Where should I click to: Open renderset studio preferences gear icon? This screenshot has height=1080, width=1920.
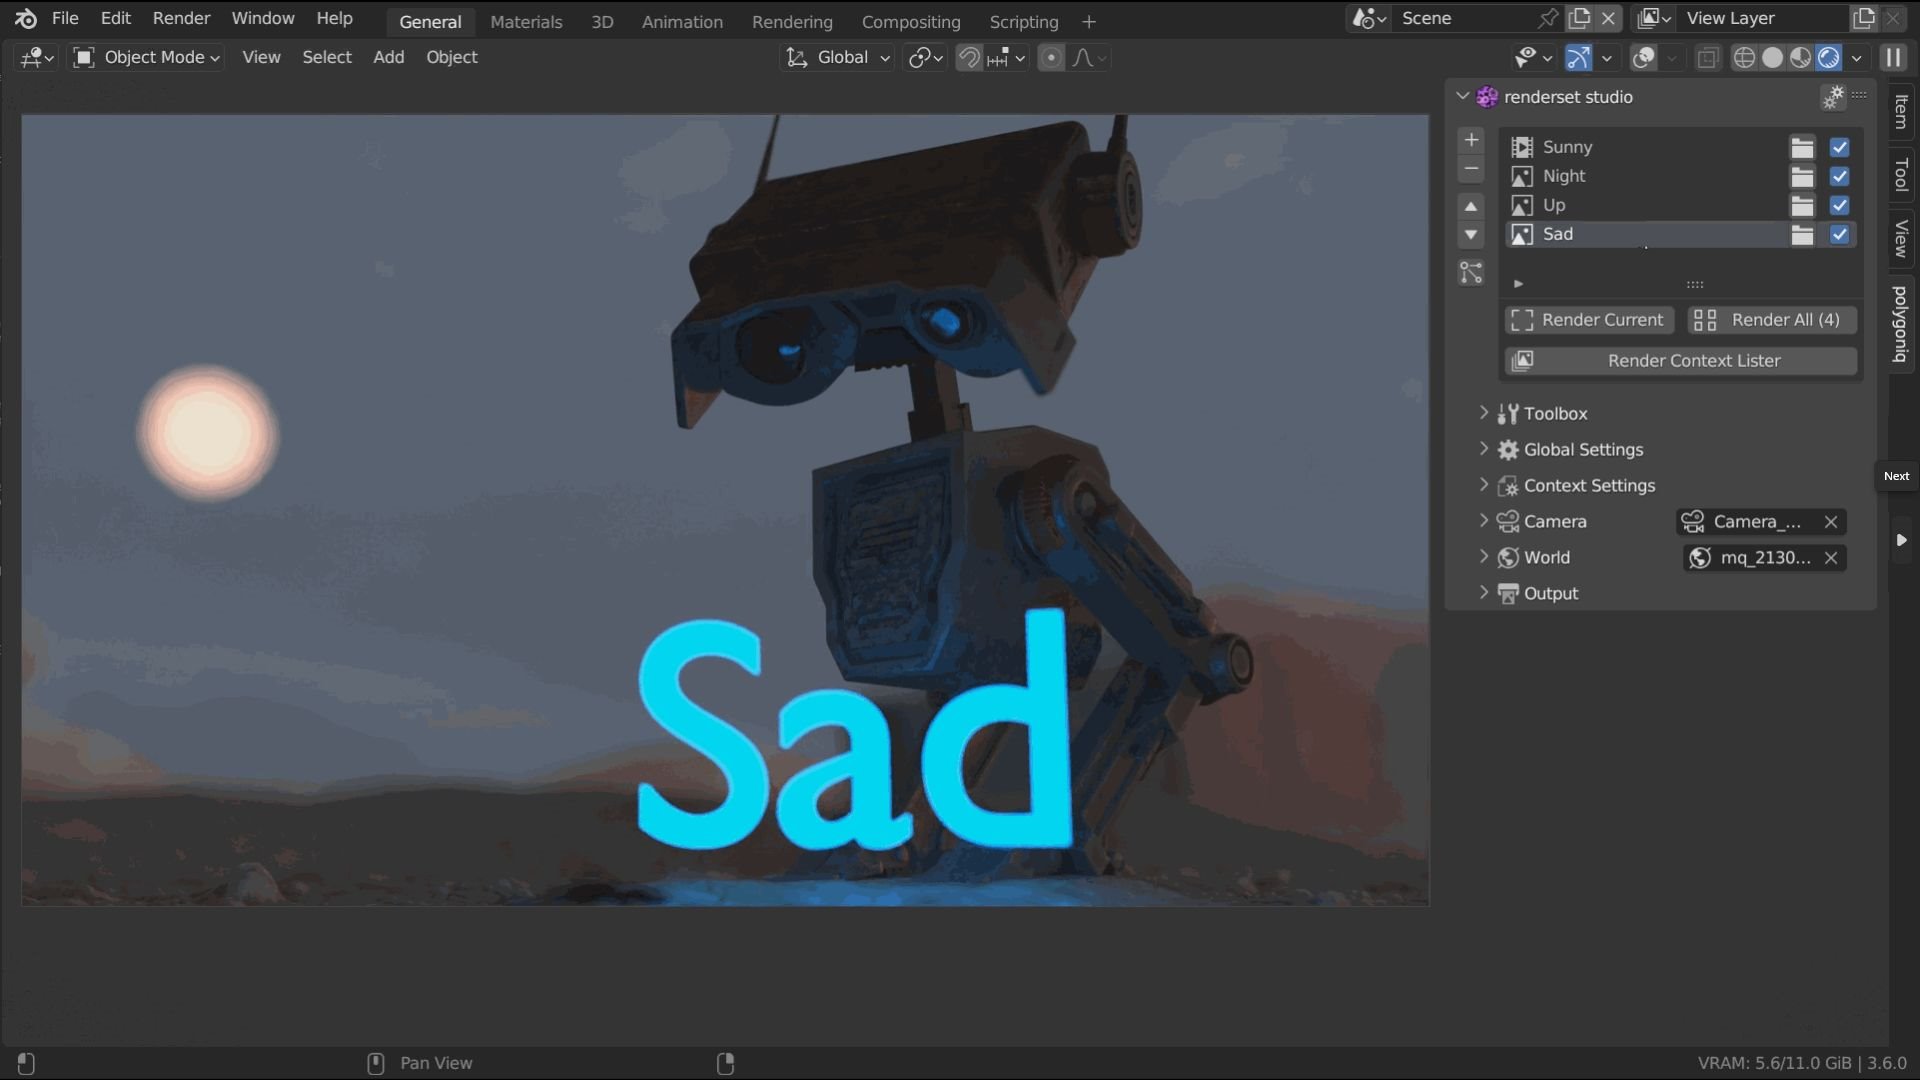pyautogui.click(x=1833, y=97)
